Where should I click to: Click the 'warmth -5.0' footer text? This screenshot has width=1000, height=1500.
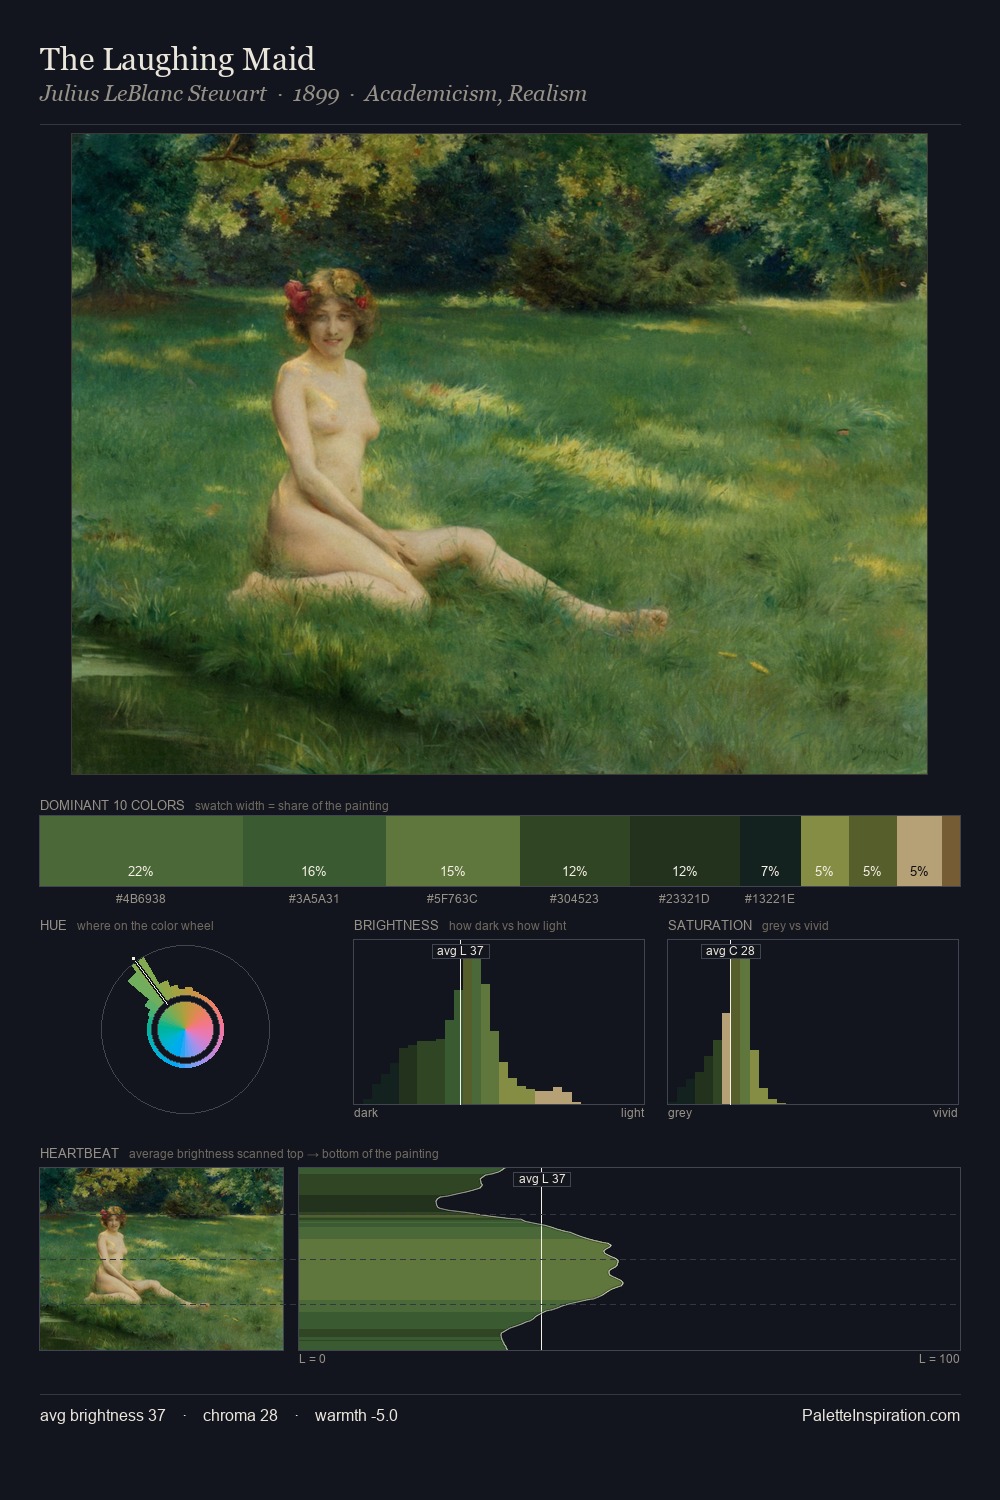(x=356, y=1415)
